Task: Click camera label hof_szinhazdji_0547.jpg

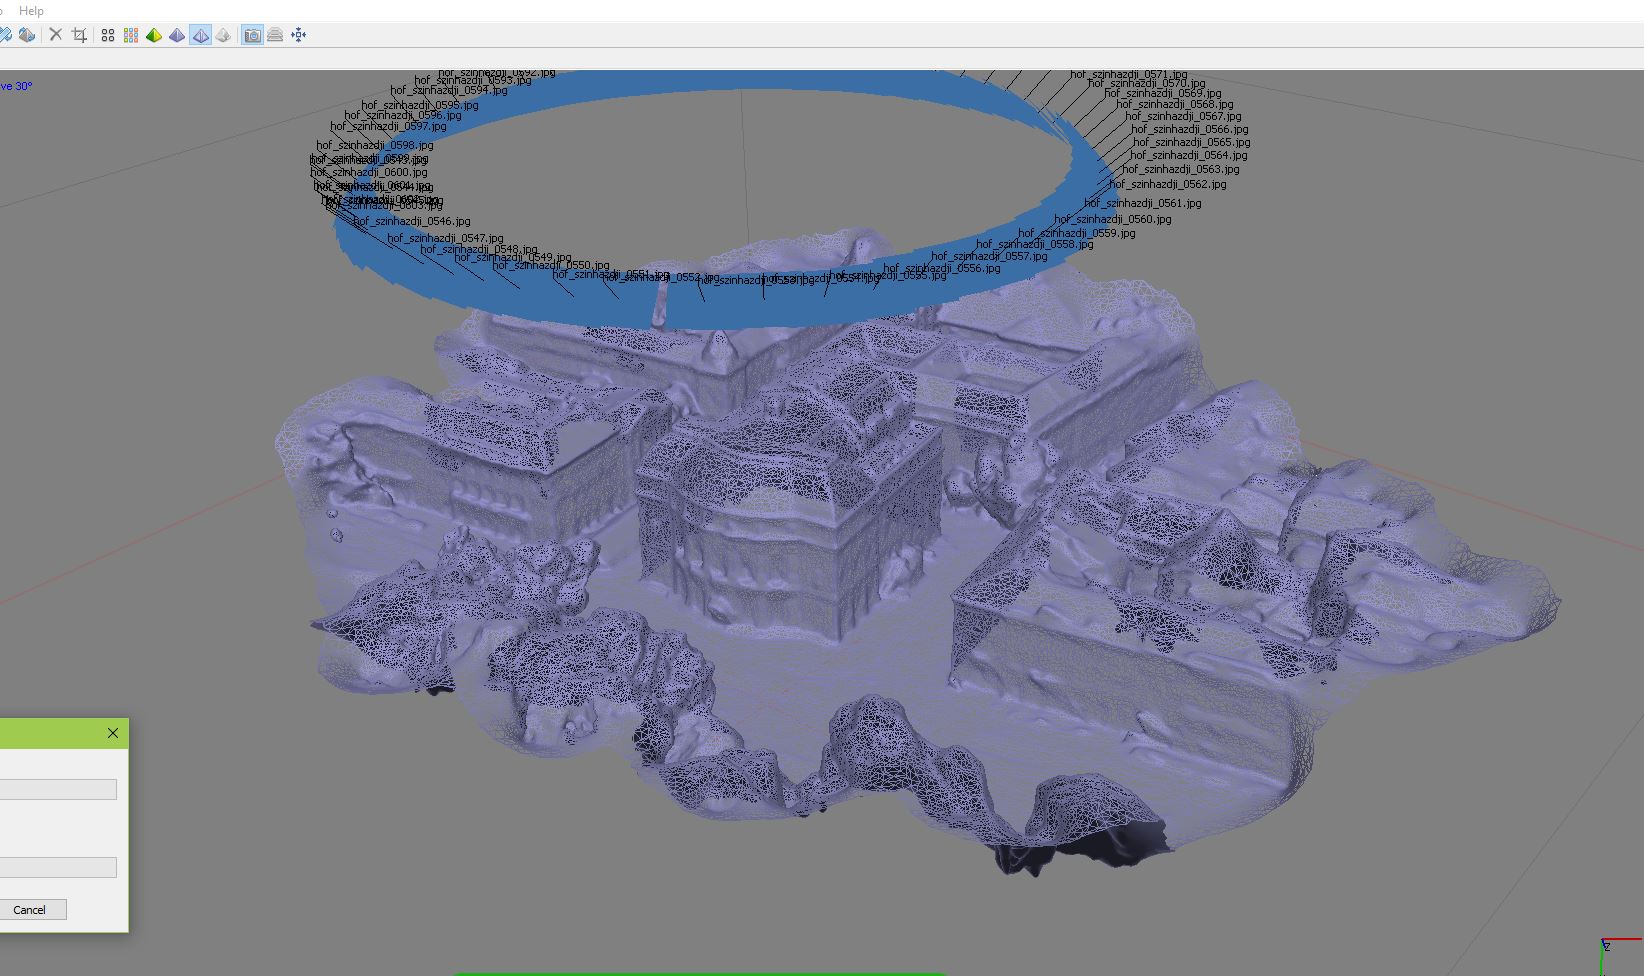Action: coord(446,238)
